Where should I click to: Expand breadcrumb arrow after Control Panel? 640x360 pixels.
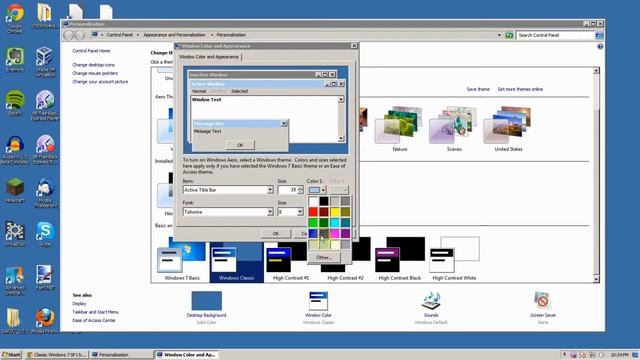pyautogui.click(x=138, y=35)
